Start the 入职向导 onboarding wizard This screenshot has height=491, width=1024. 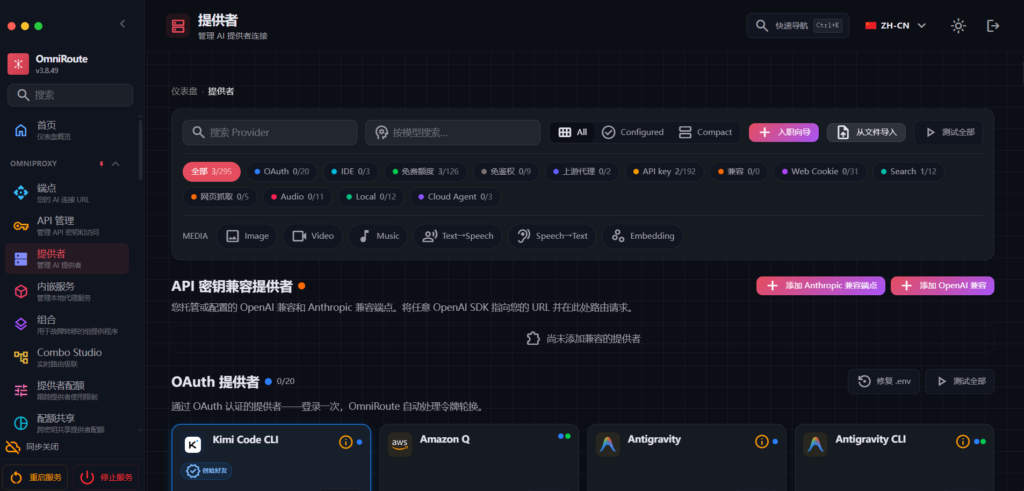tap(784, 132)
